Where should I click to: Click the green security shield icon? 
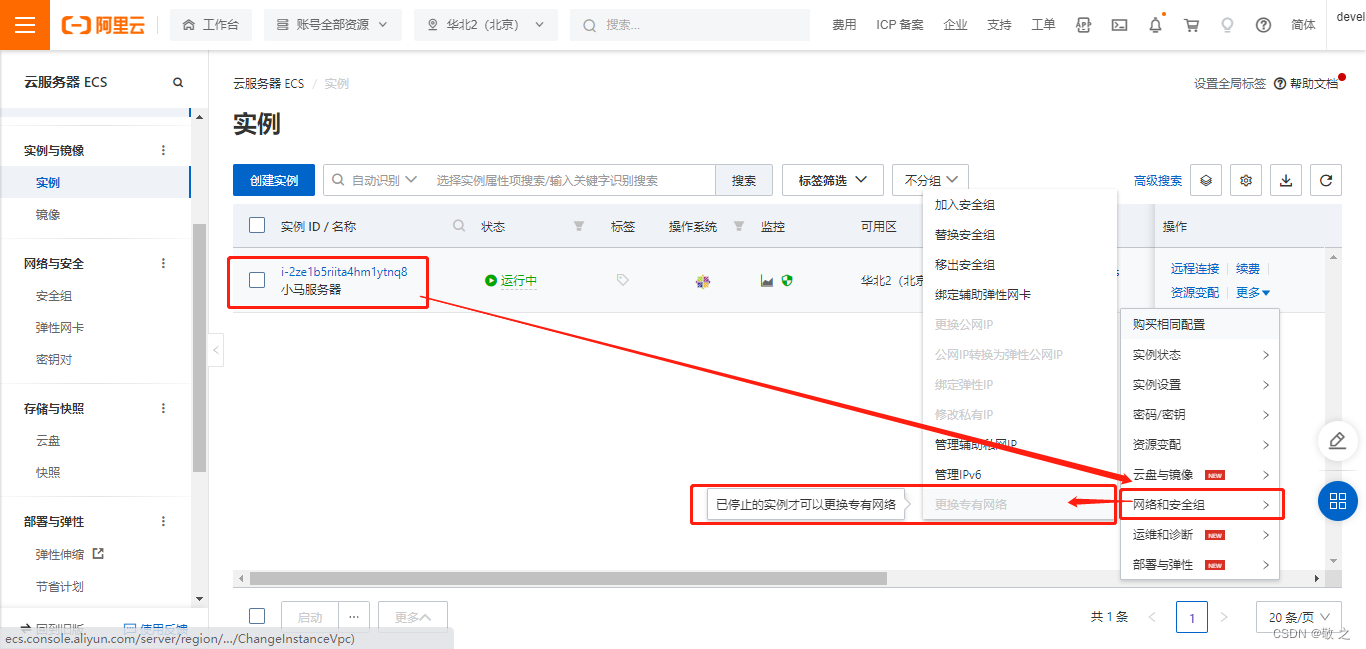[787, 281]
